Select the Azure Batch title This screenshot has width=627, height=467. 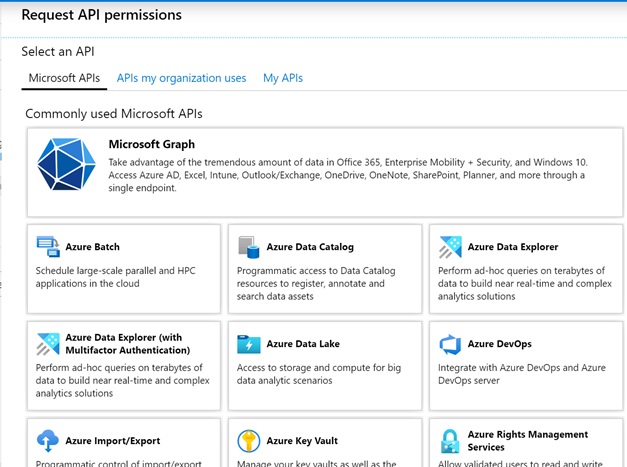pos(93,247)
